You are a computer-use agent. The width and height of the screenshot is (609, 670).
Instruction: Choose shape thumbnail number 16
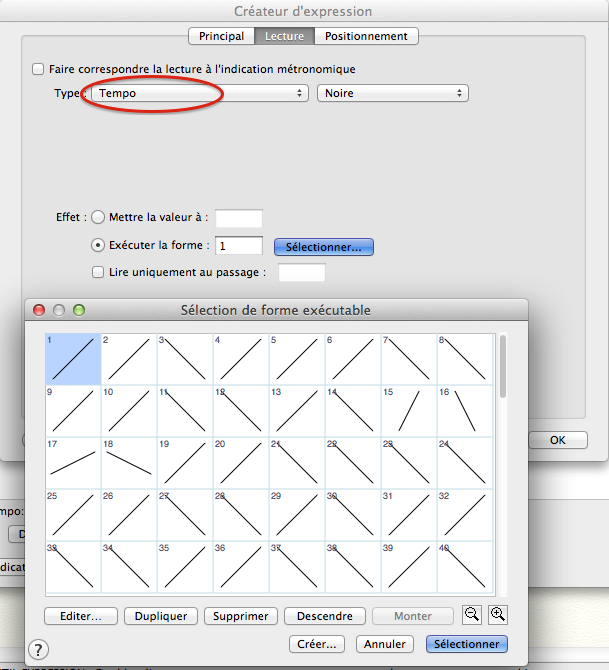click(465, 410)
